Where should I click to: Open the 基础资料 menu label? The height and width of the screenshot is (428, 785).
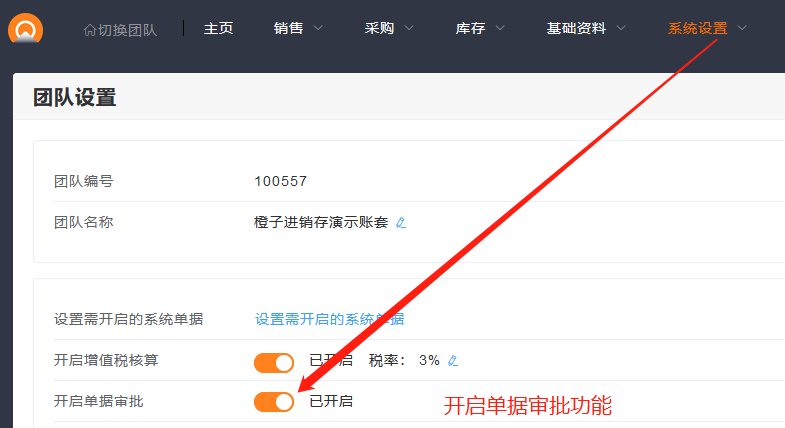point(576,29)
